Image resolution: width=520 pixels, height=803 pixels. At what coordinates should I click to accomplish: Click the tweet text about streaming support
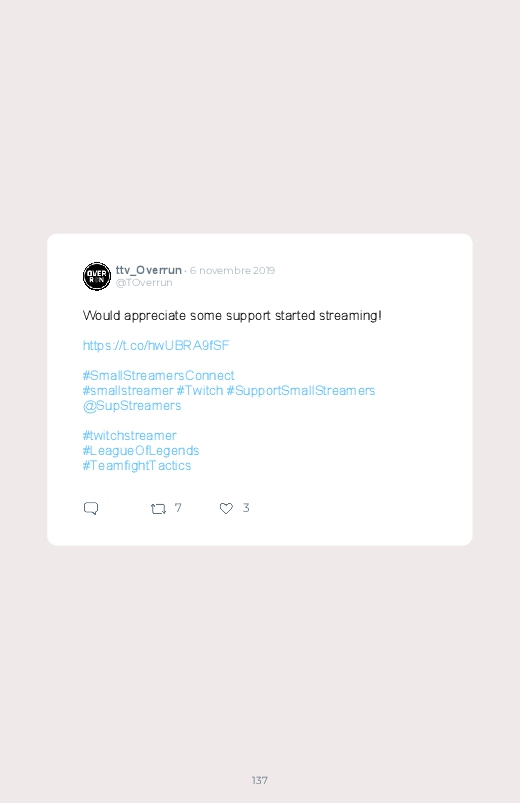click(232, 315)
